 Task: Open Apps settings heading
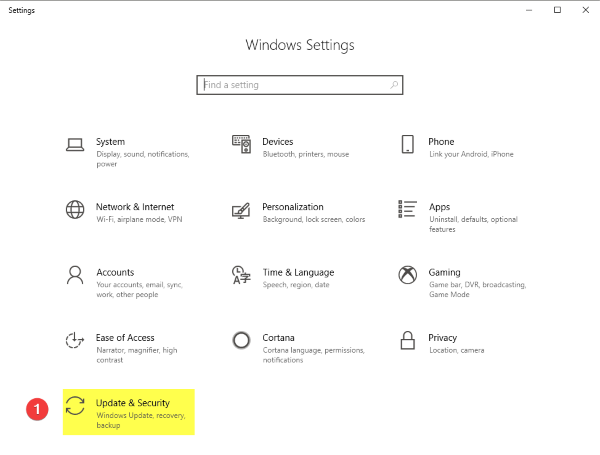[439, 207]
